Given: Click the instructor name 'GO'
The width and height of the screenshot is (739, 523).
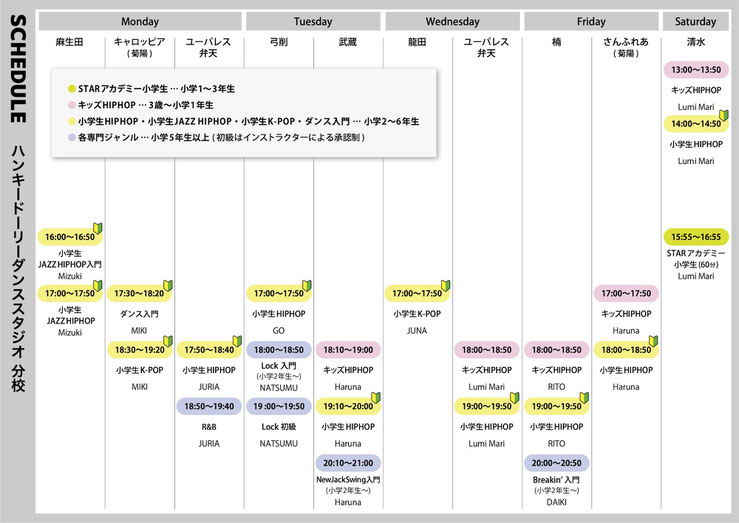Looking at the screenshot, I should pyautogui.click(x=279, y=331).
